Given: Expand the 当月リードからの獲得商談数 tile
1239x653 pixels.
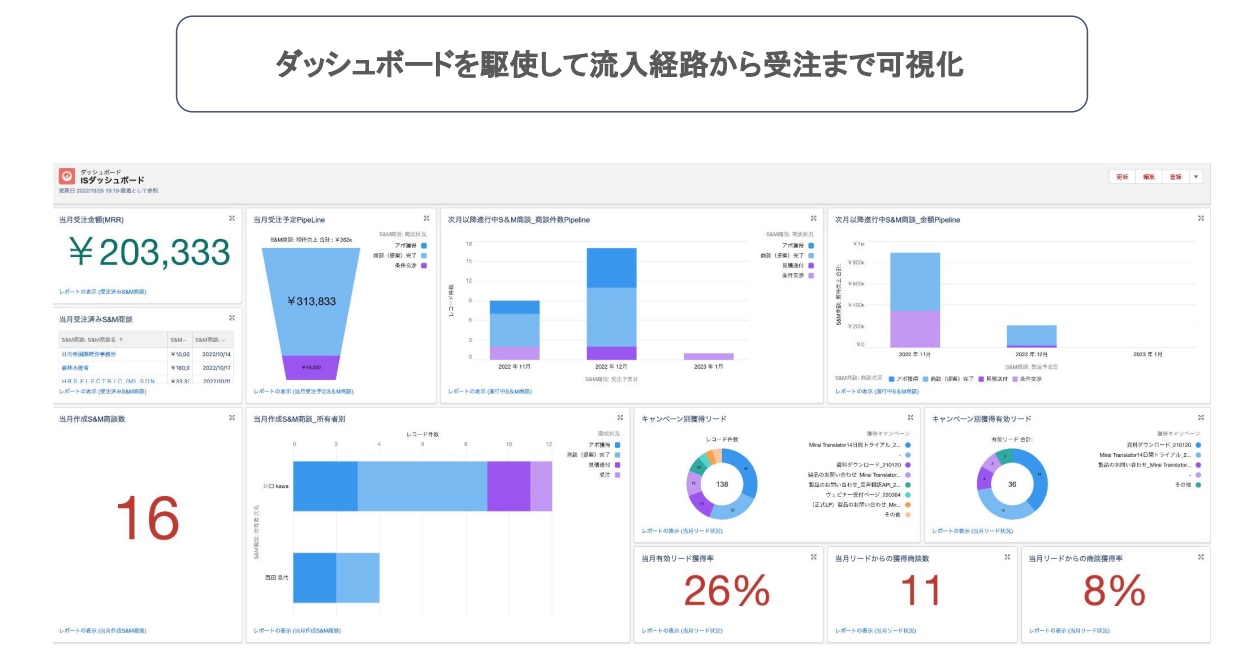Looking at the screenshot, I should (x=1007, y=556).
